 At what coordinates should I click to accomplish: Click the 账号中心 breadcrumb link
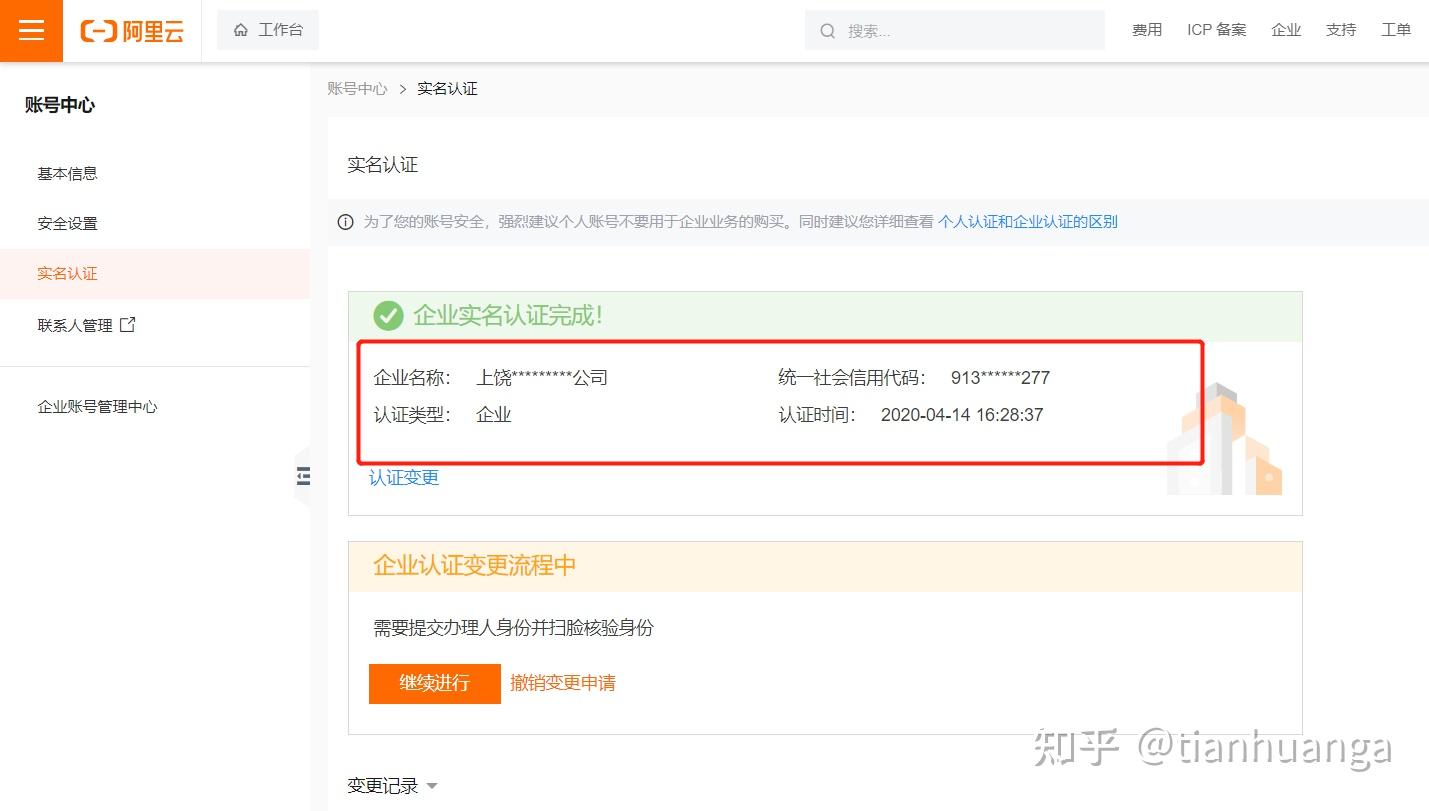pos(357,89)
